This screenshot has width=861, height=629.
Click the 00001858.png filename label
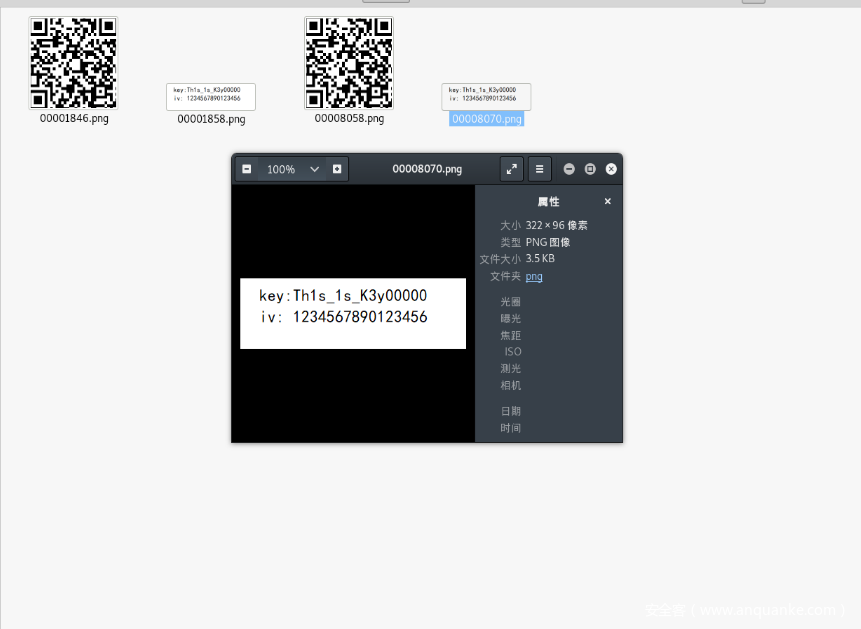[x=211, y=119]
